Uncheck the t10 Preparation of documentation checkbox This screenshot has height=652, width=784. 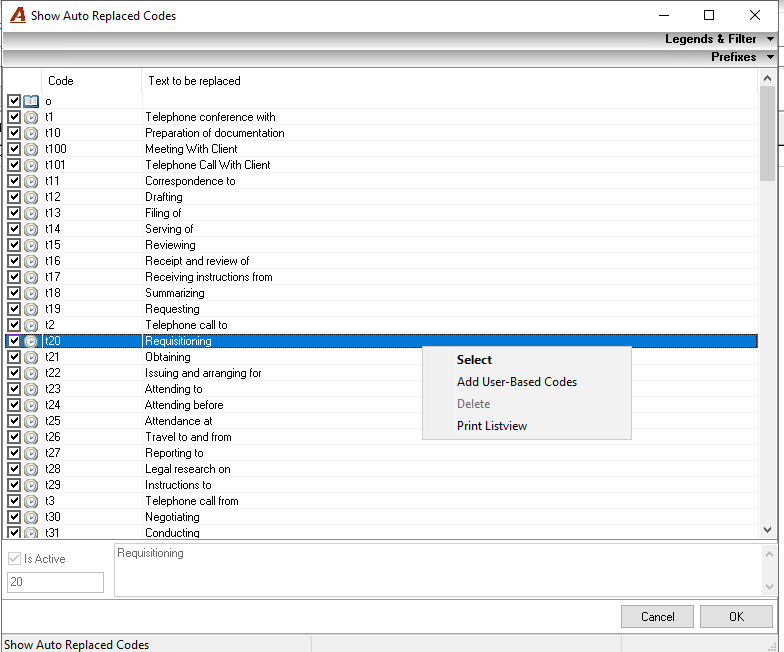coord(14,133)
